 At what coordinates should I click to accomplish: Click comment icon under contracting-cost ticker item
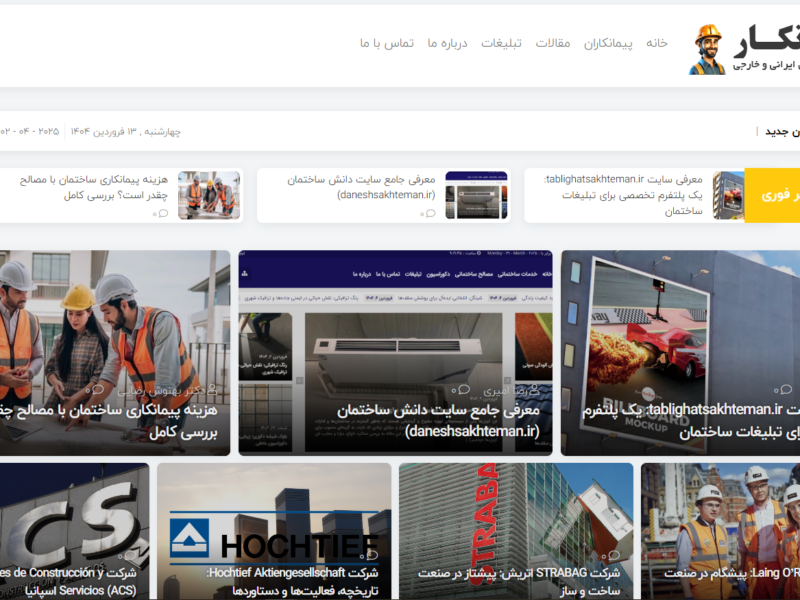pyautogui.click(x=163, y=213)
